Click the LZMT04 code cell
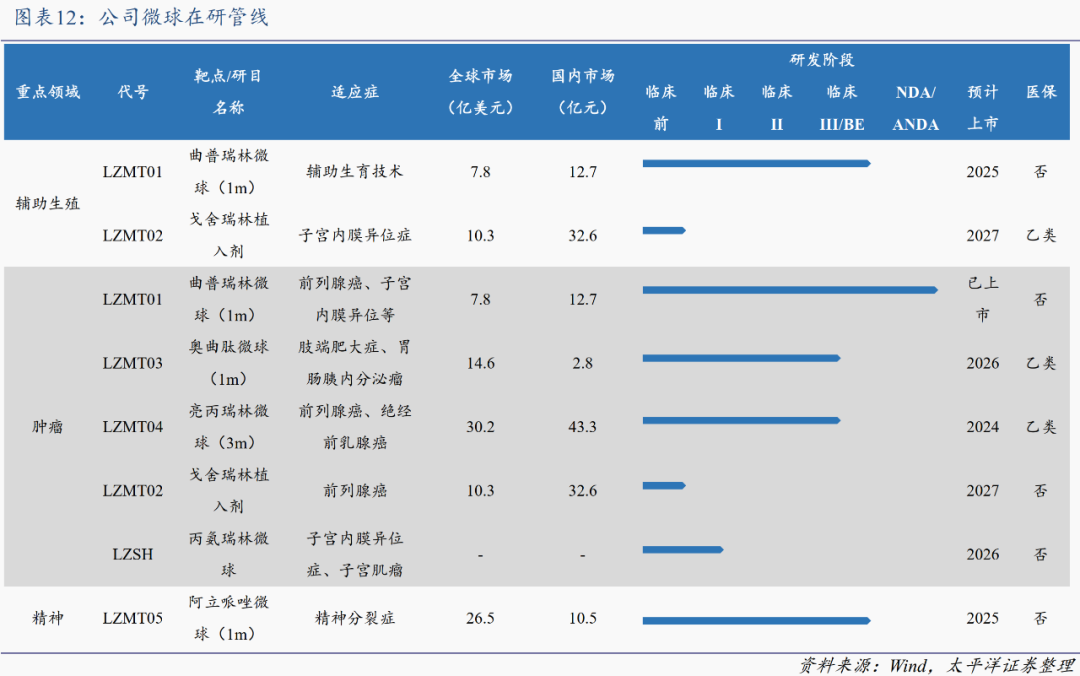1080x676 pixels. click(x=132, y=427)
